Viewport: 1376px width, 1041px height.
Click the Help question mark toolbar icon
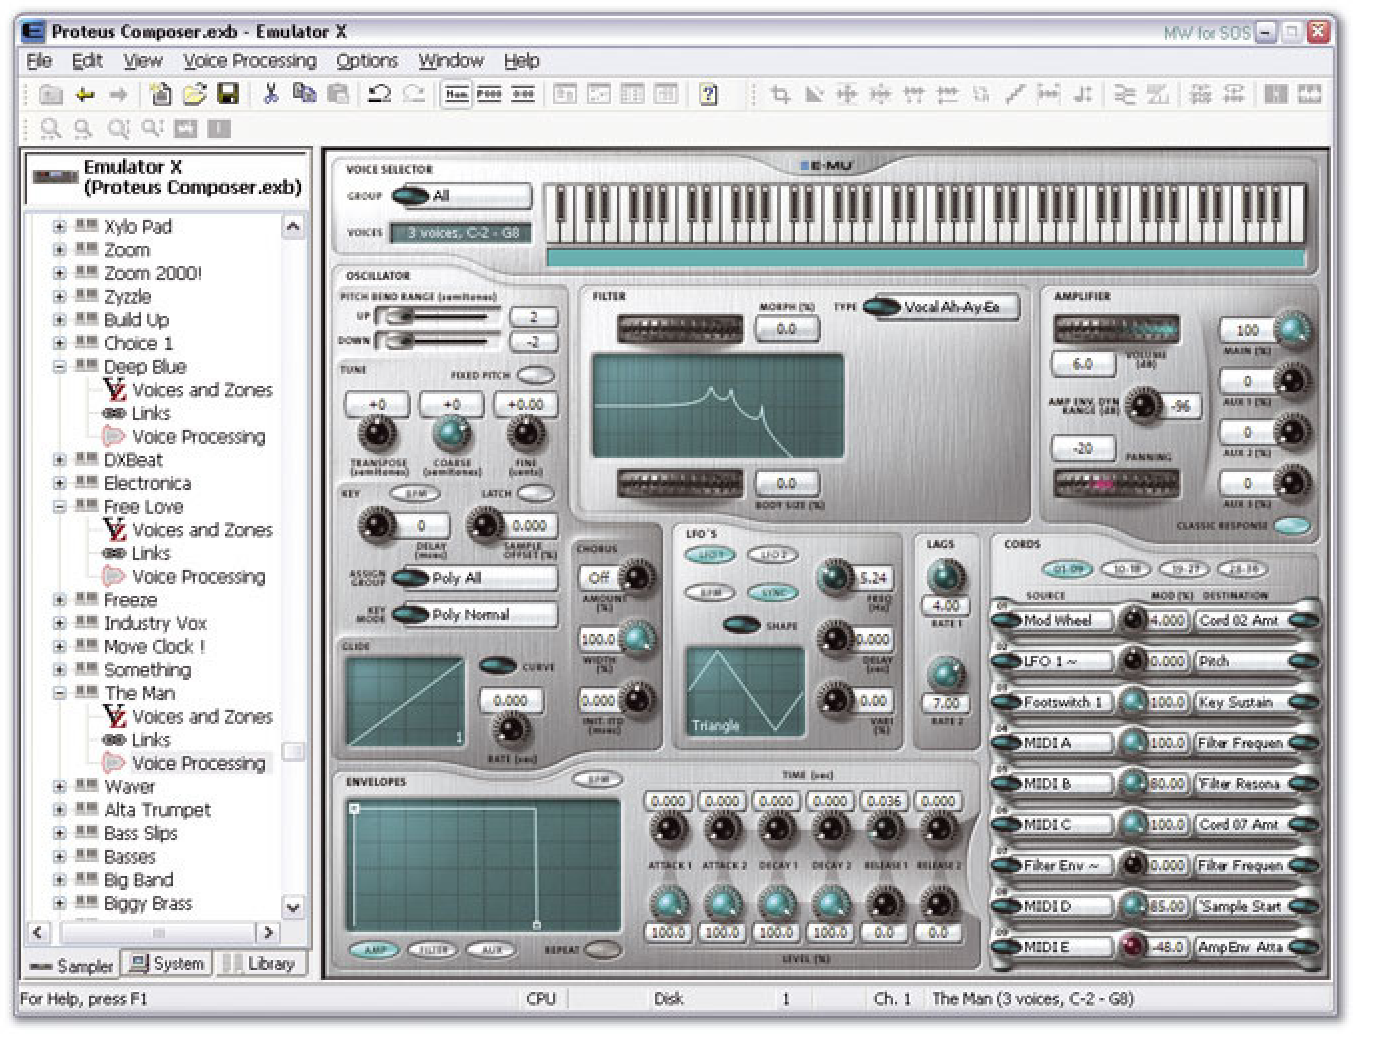point(708,94)
